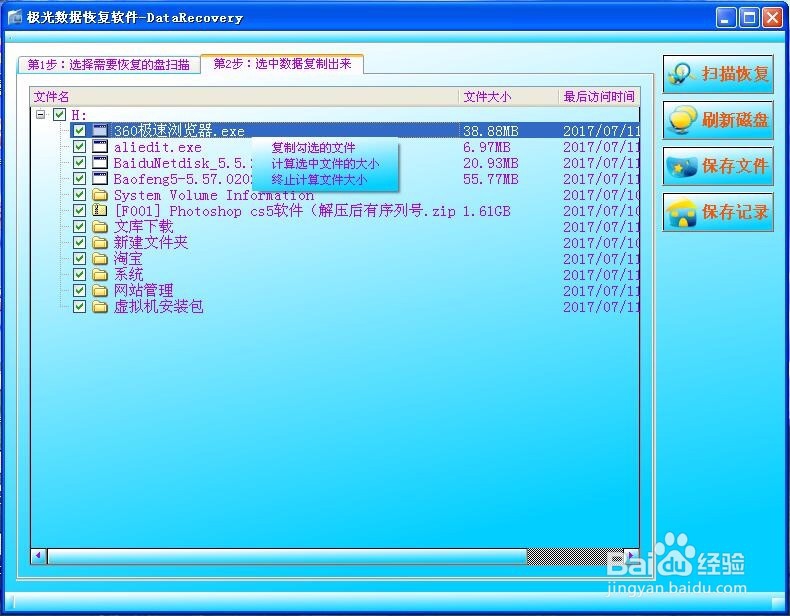Click the 扫描恢复 button

[718, 74]
